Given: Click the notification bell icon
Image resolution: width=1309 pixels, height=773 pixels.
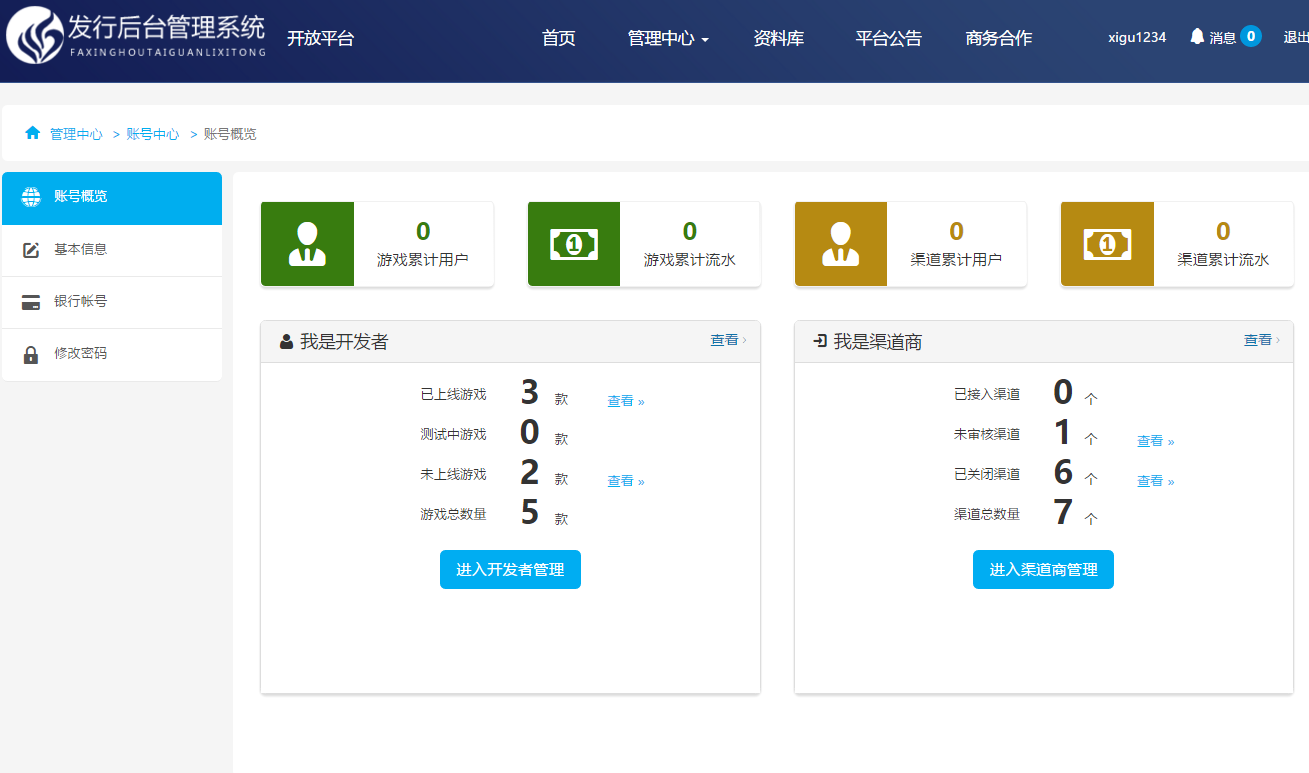Looking at the screenshot, I should pyautogui.click(x=1197, y=37).
